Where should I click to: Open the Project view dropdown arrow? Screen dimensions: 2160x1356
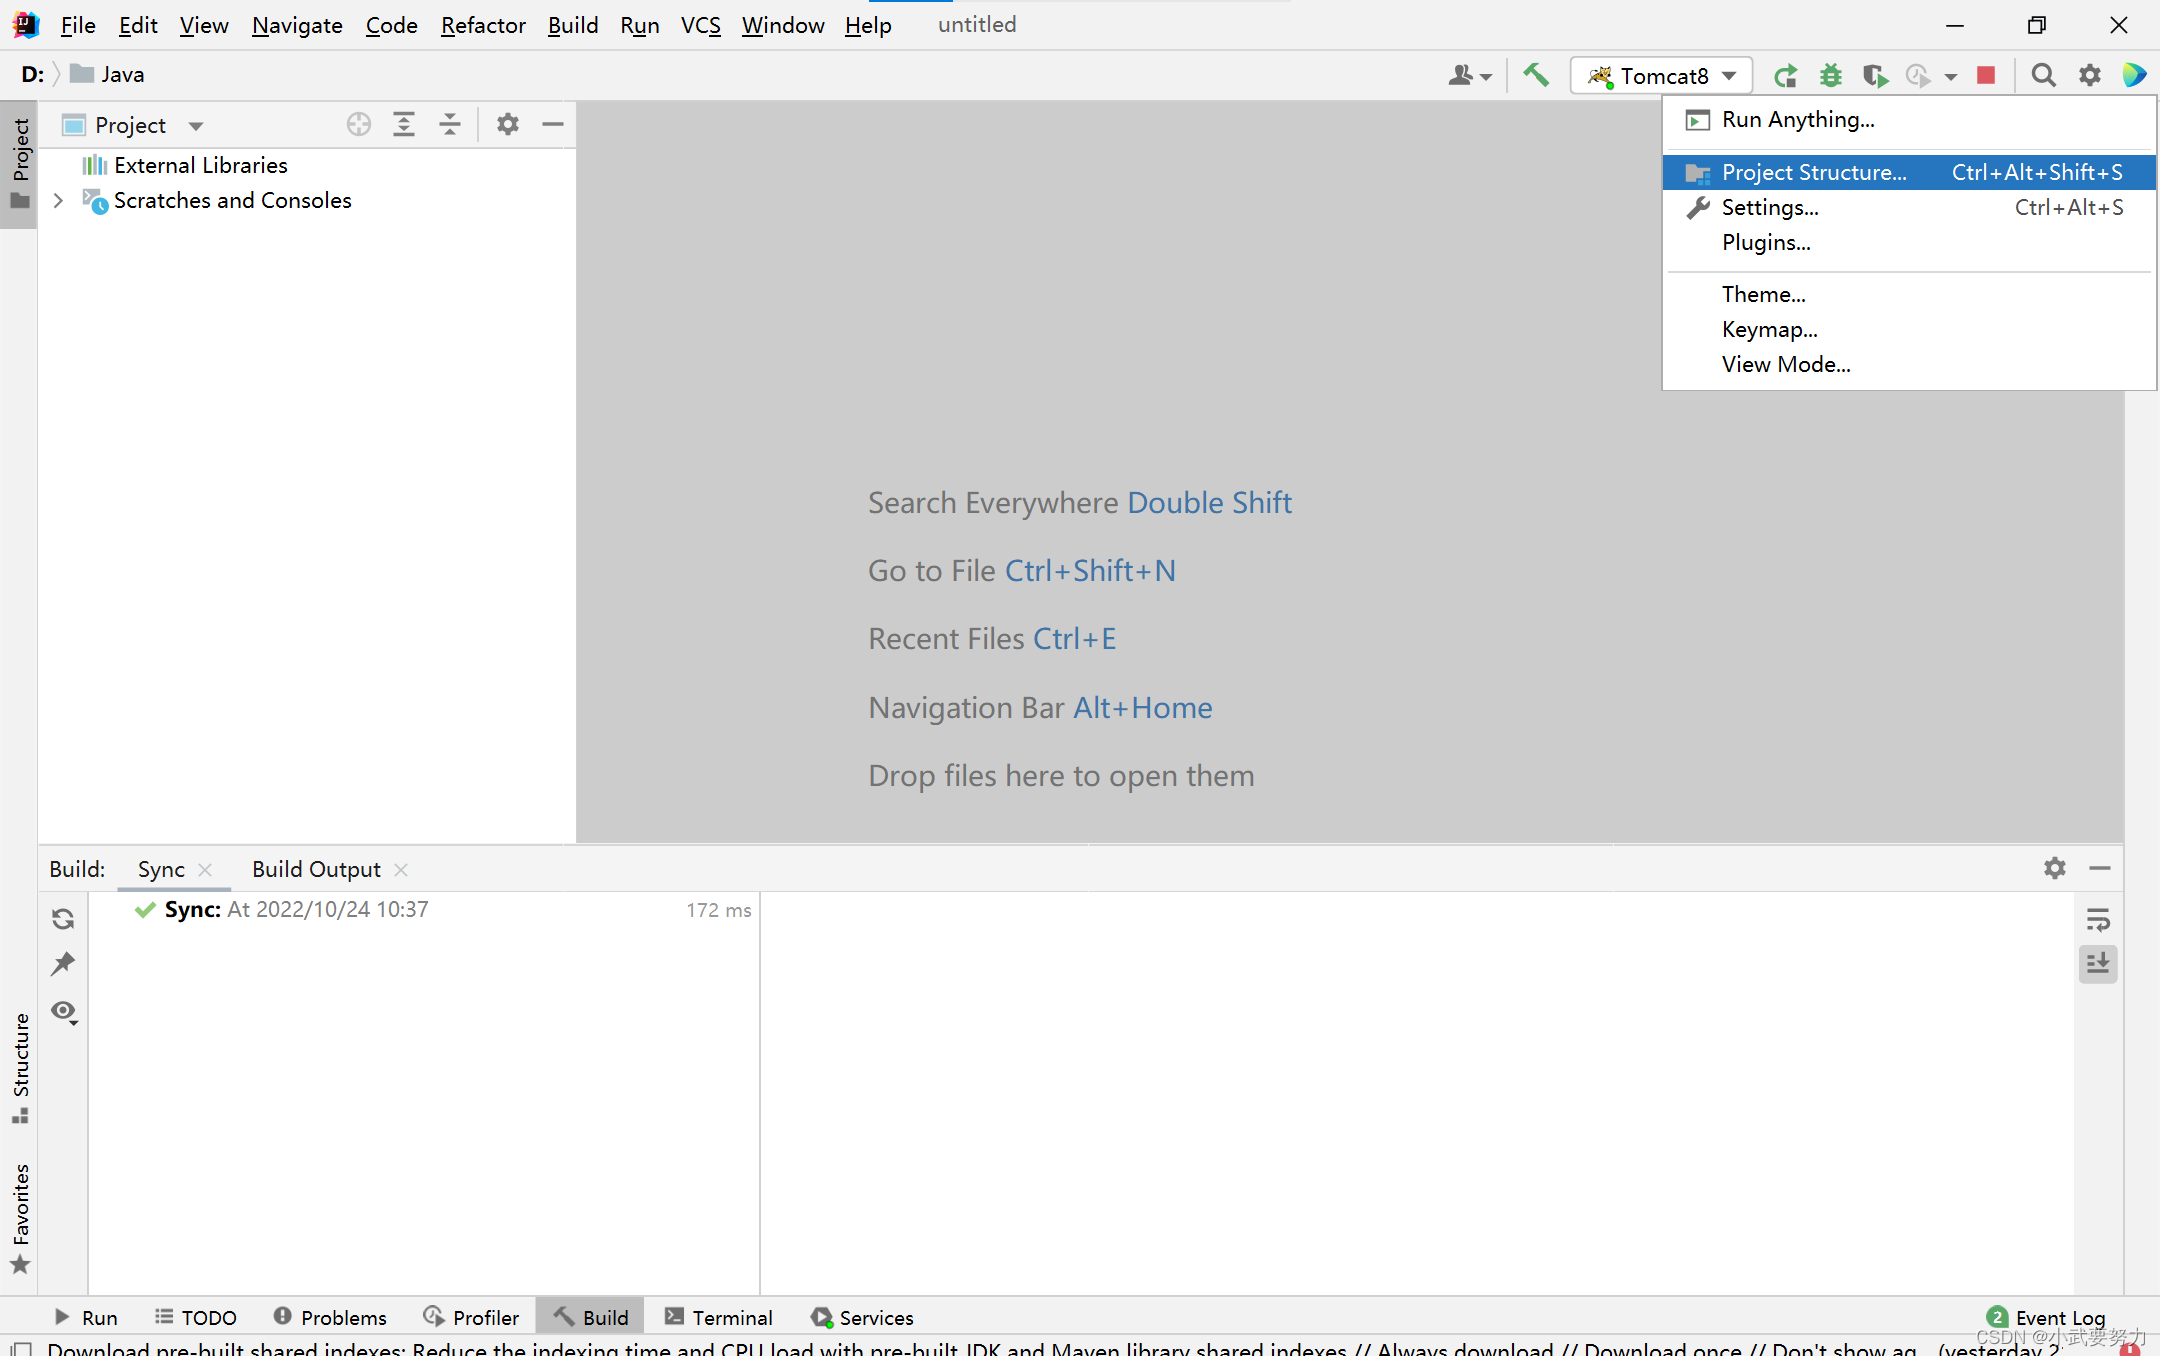pyautogui.click(x=196, y=125)
